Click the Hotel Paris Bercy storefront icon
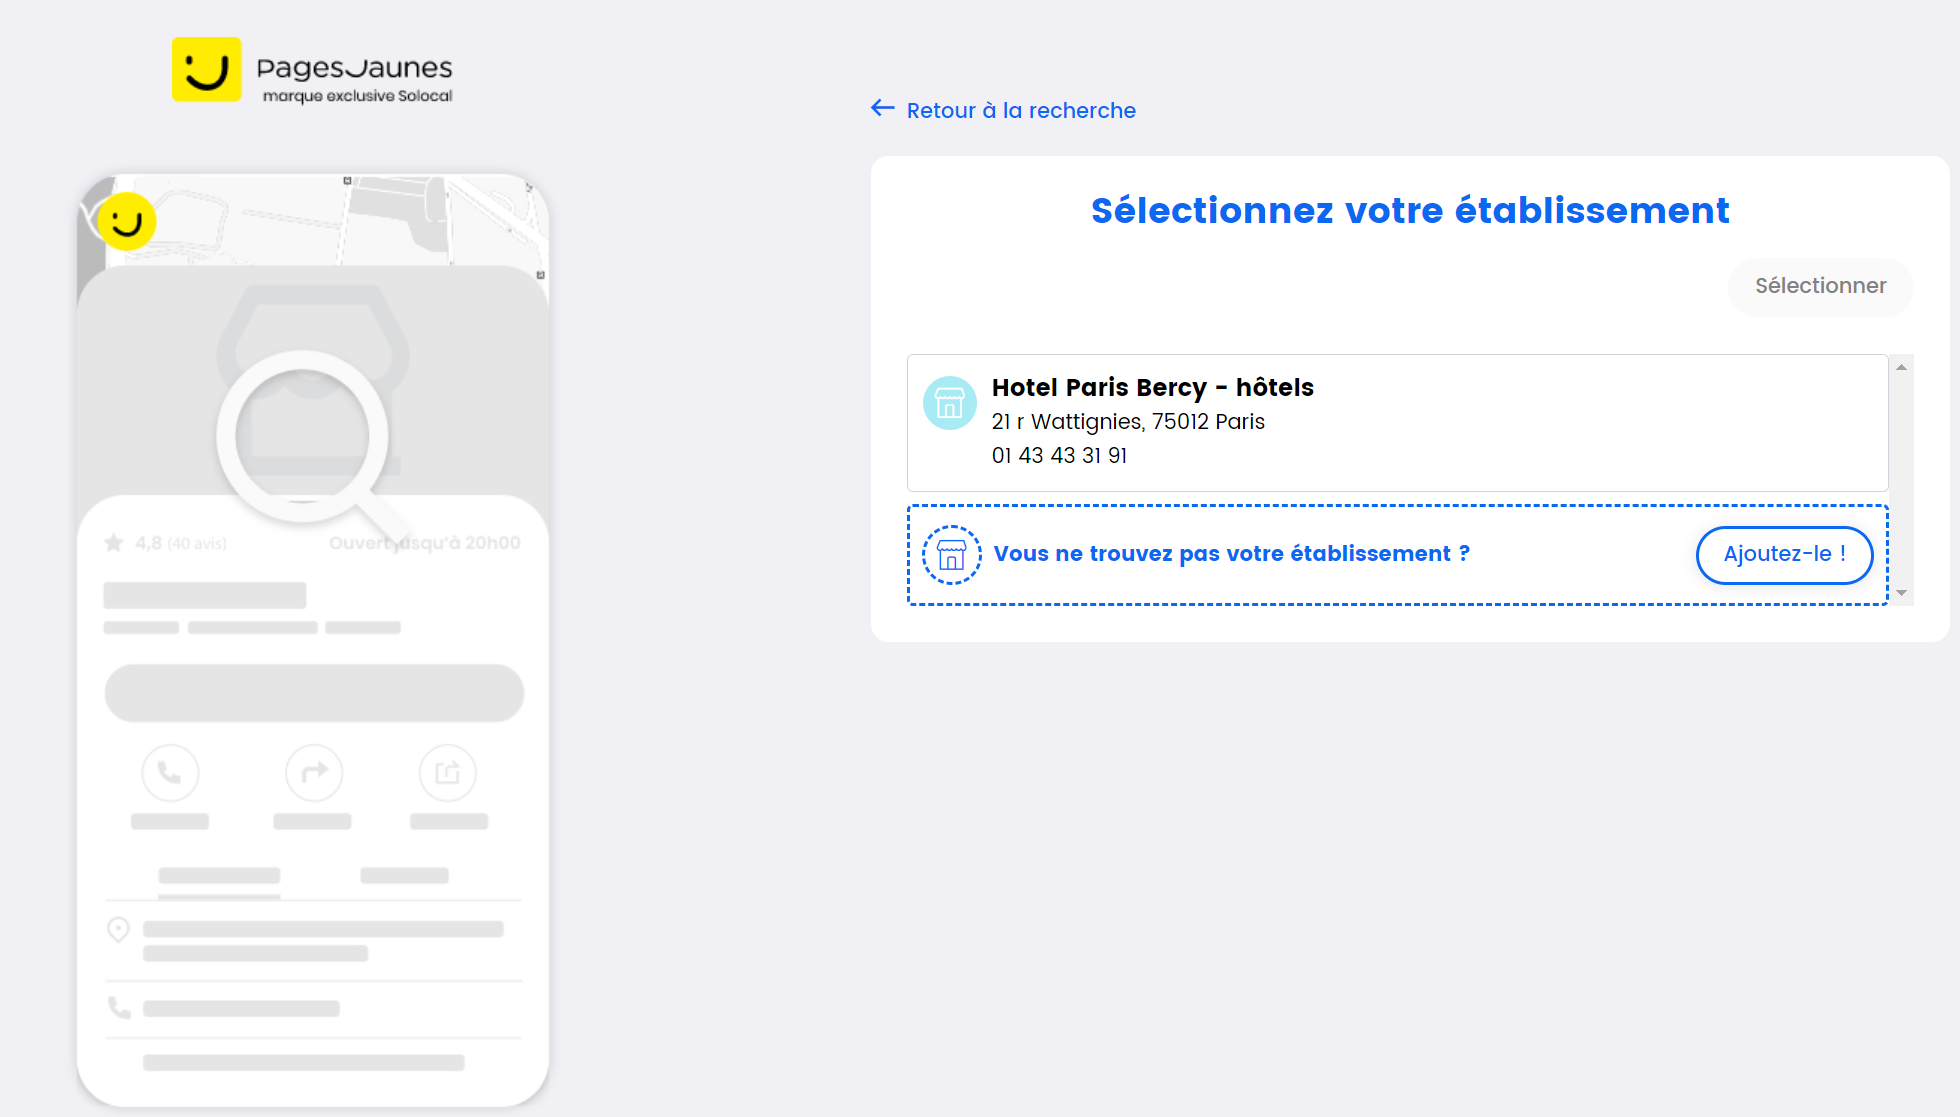This screenshot has width=1960, height=1117. (x=949, y=403)
